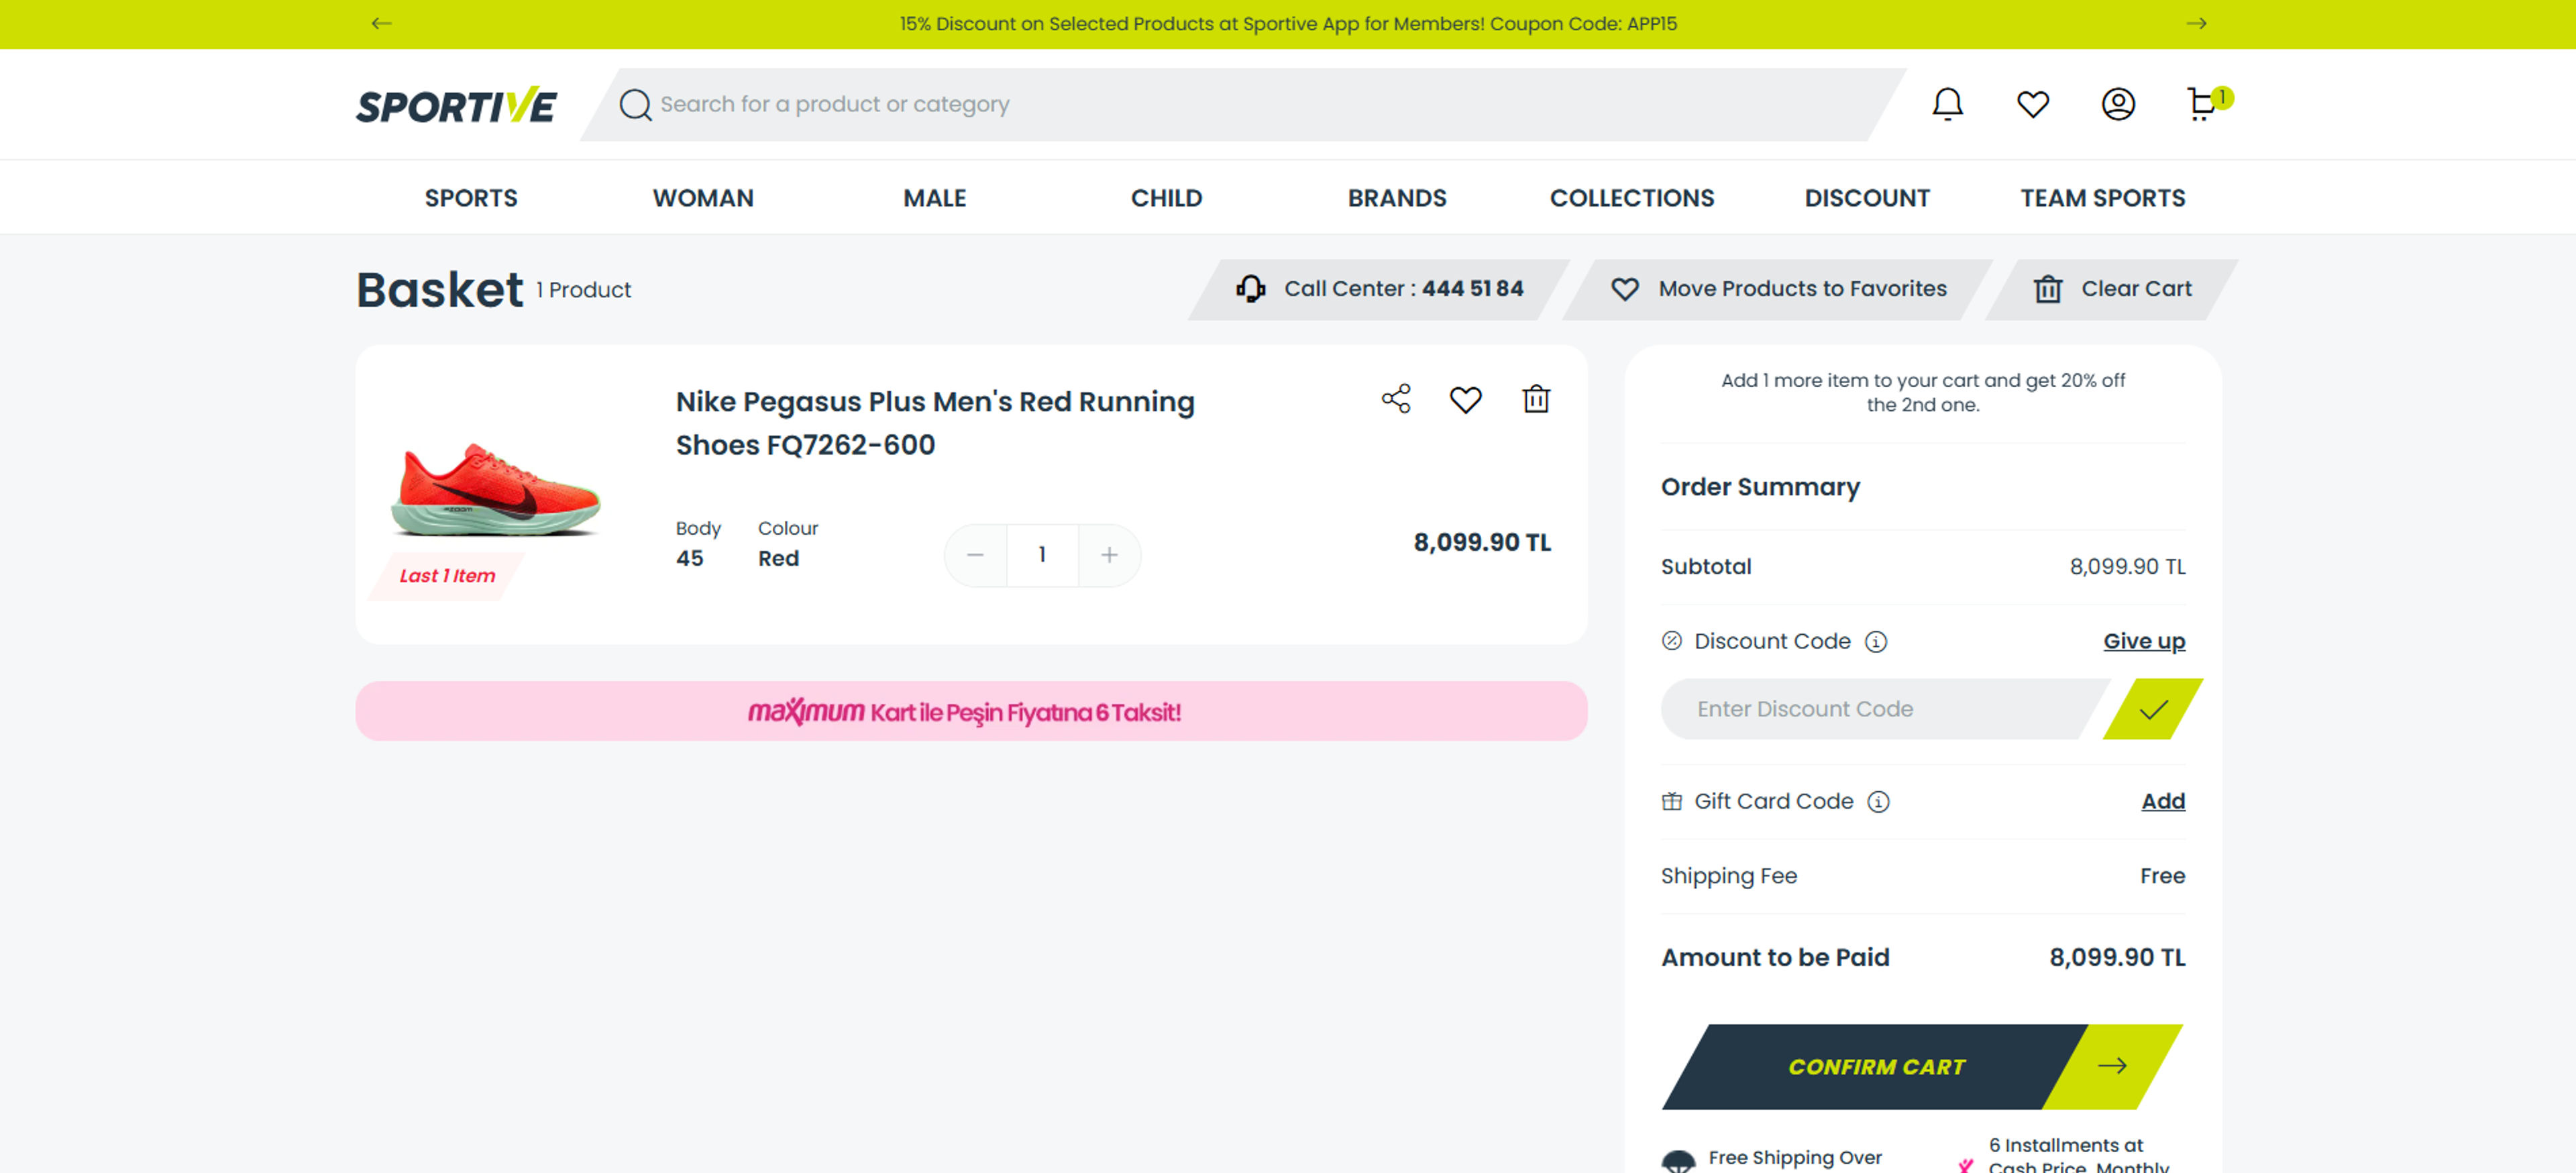Open favorites heart icon in header
Image resolution: width=2576 pixels, height=1173 pixels.
coord(2032,104)
